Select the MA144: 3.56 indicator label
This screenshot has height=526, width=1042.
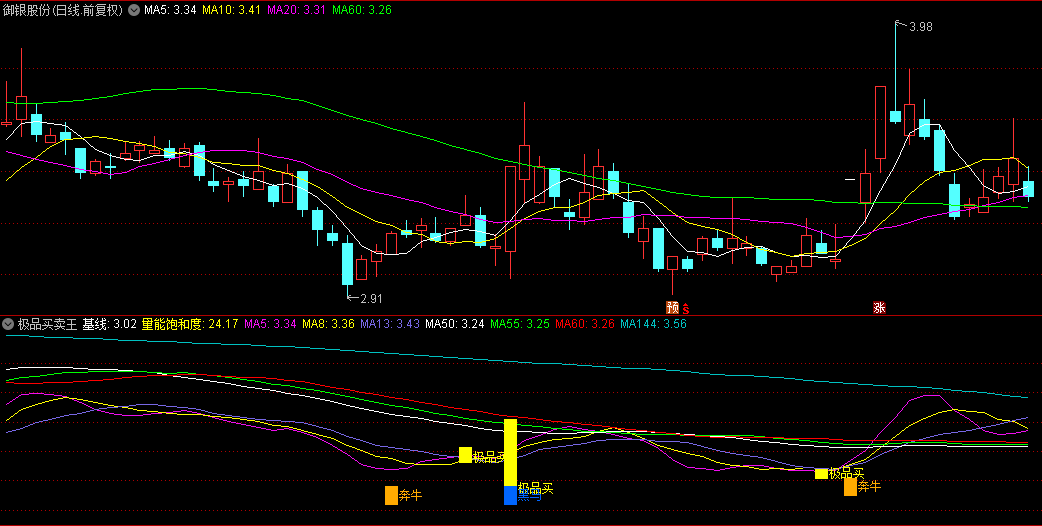[x=653, y=324]
